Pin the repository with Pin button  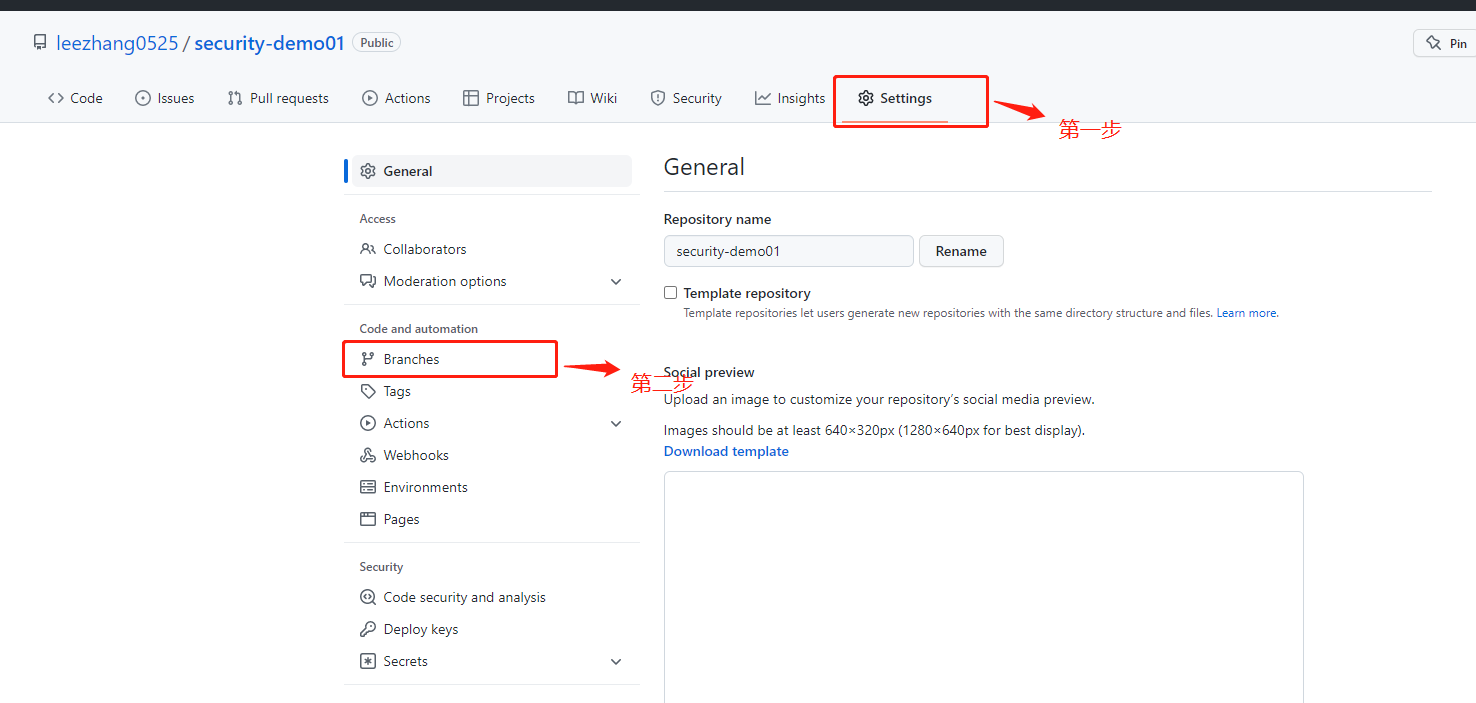(x=1447, y=43)
